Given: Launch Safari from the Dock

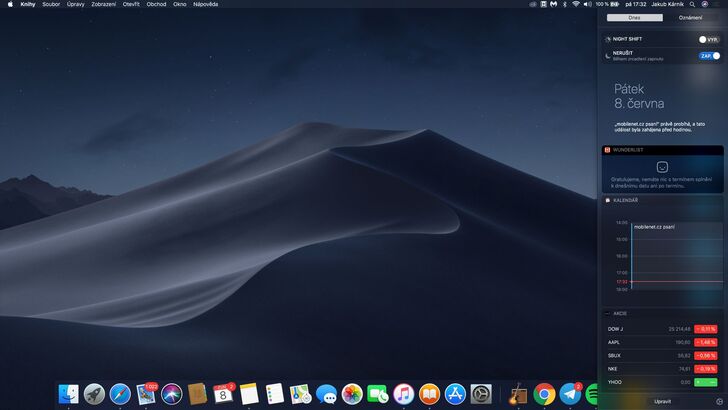Looking at the screenshot, I should [x=120, y=394].
